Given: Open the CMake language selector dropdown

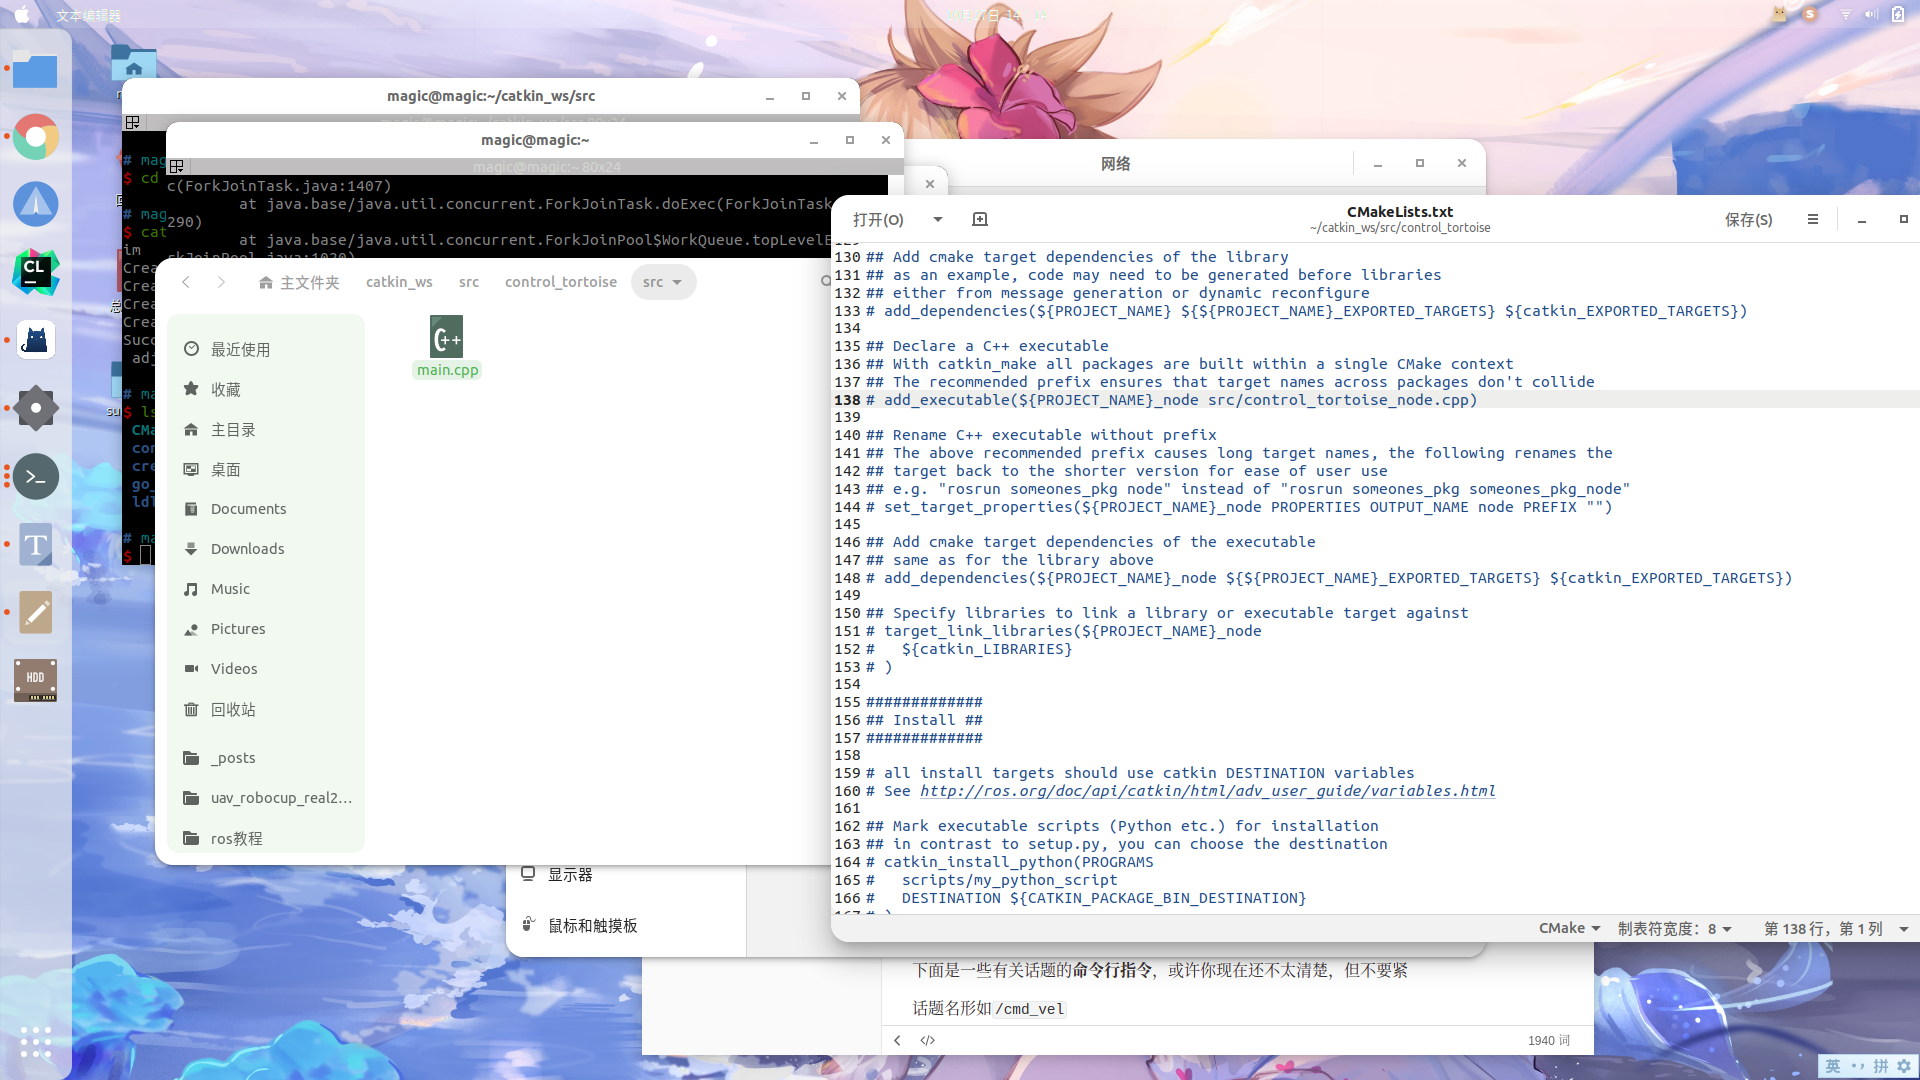Looking at the screenshot, I should pos(1569,928).
